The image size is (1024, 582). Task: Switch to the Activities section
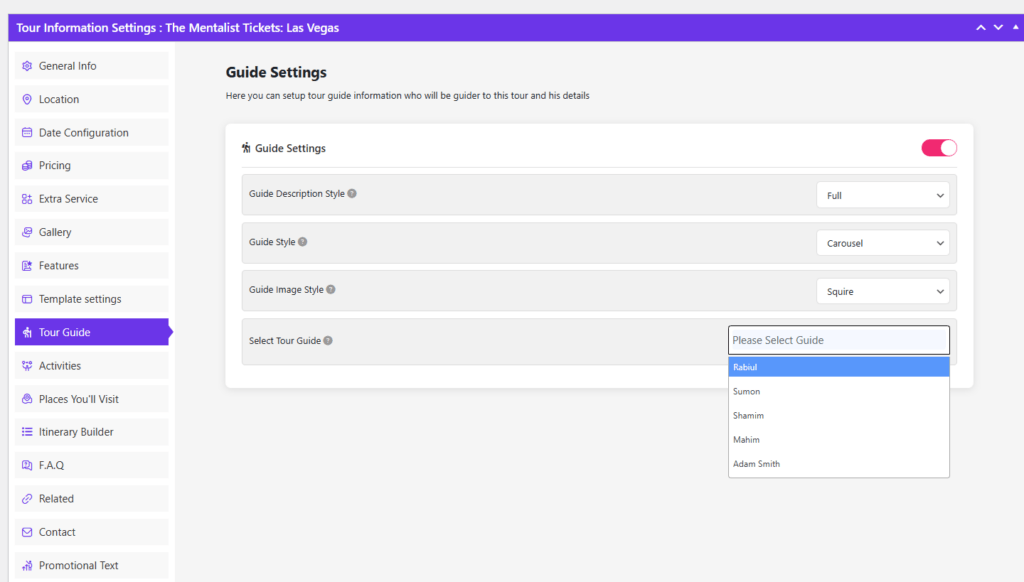(x=25, y=365)
